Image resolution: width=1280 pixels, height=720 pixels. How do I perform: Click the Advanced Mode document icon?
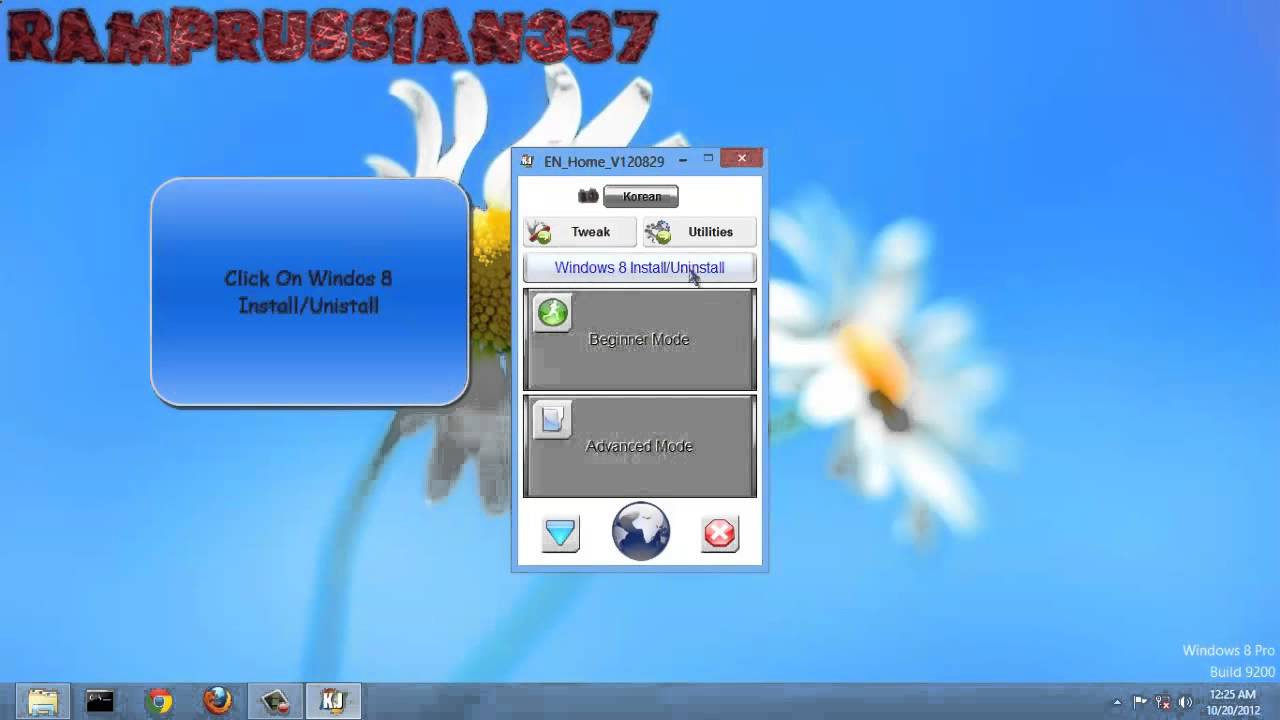pos(552,419)
